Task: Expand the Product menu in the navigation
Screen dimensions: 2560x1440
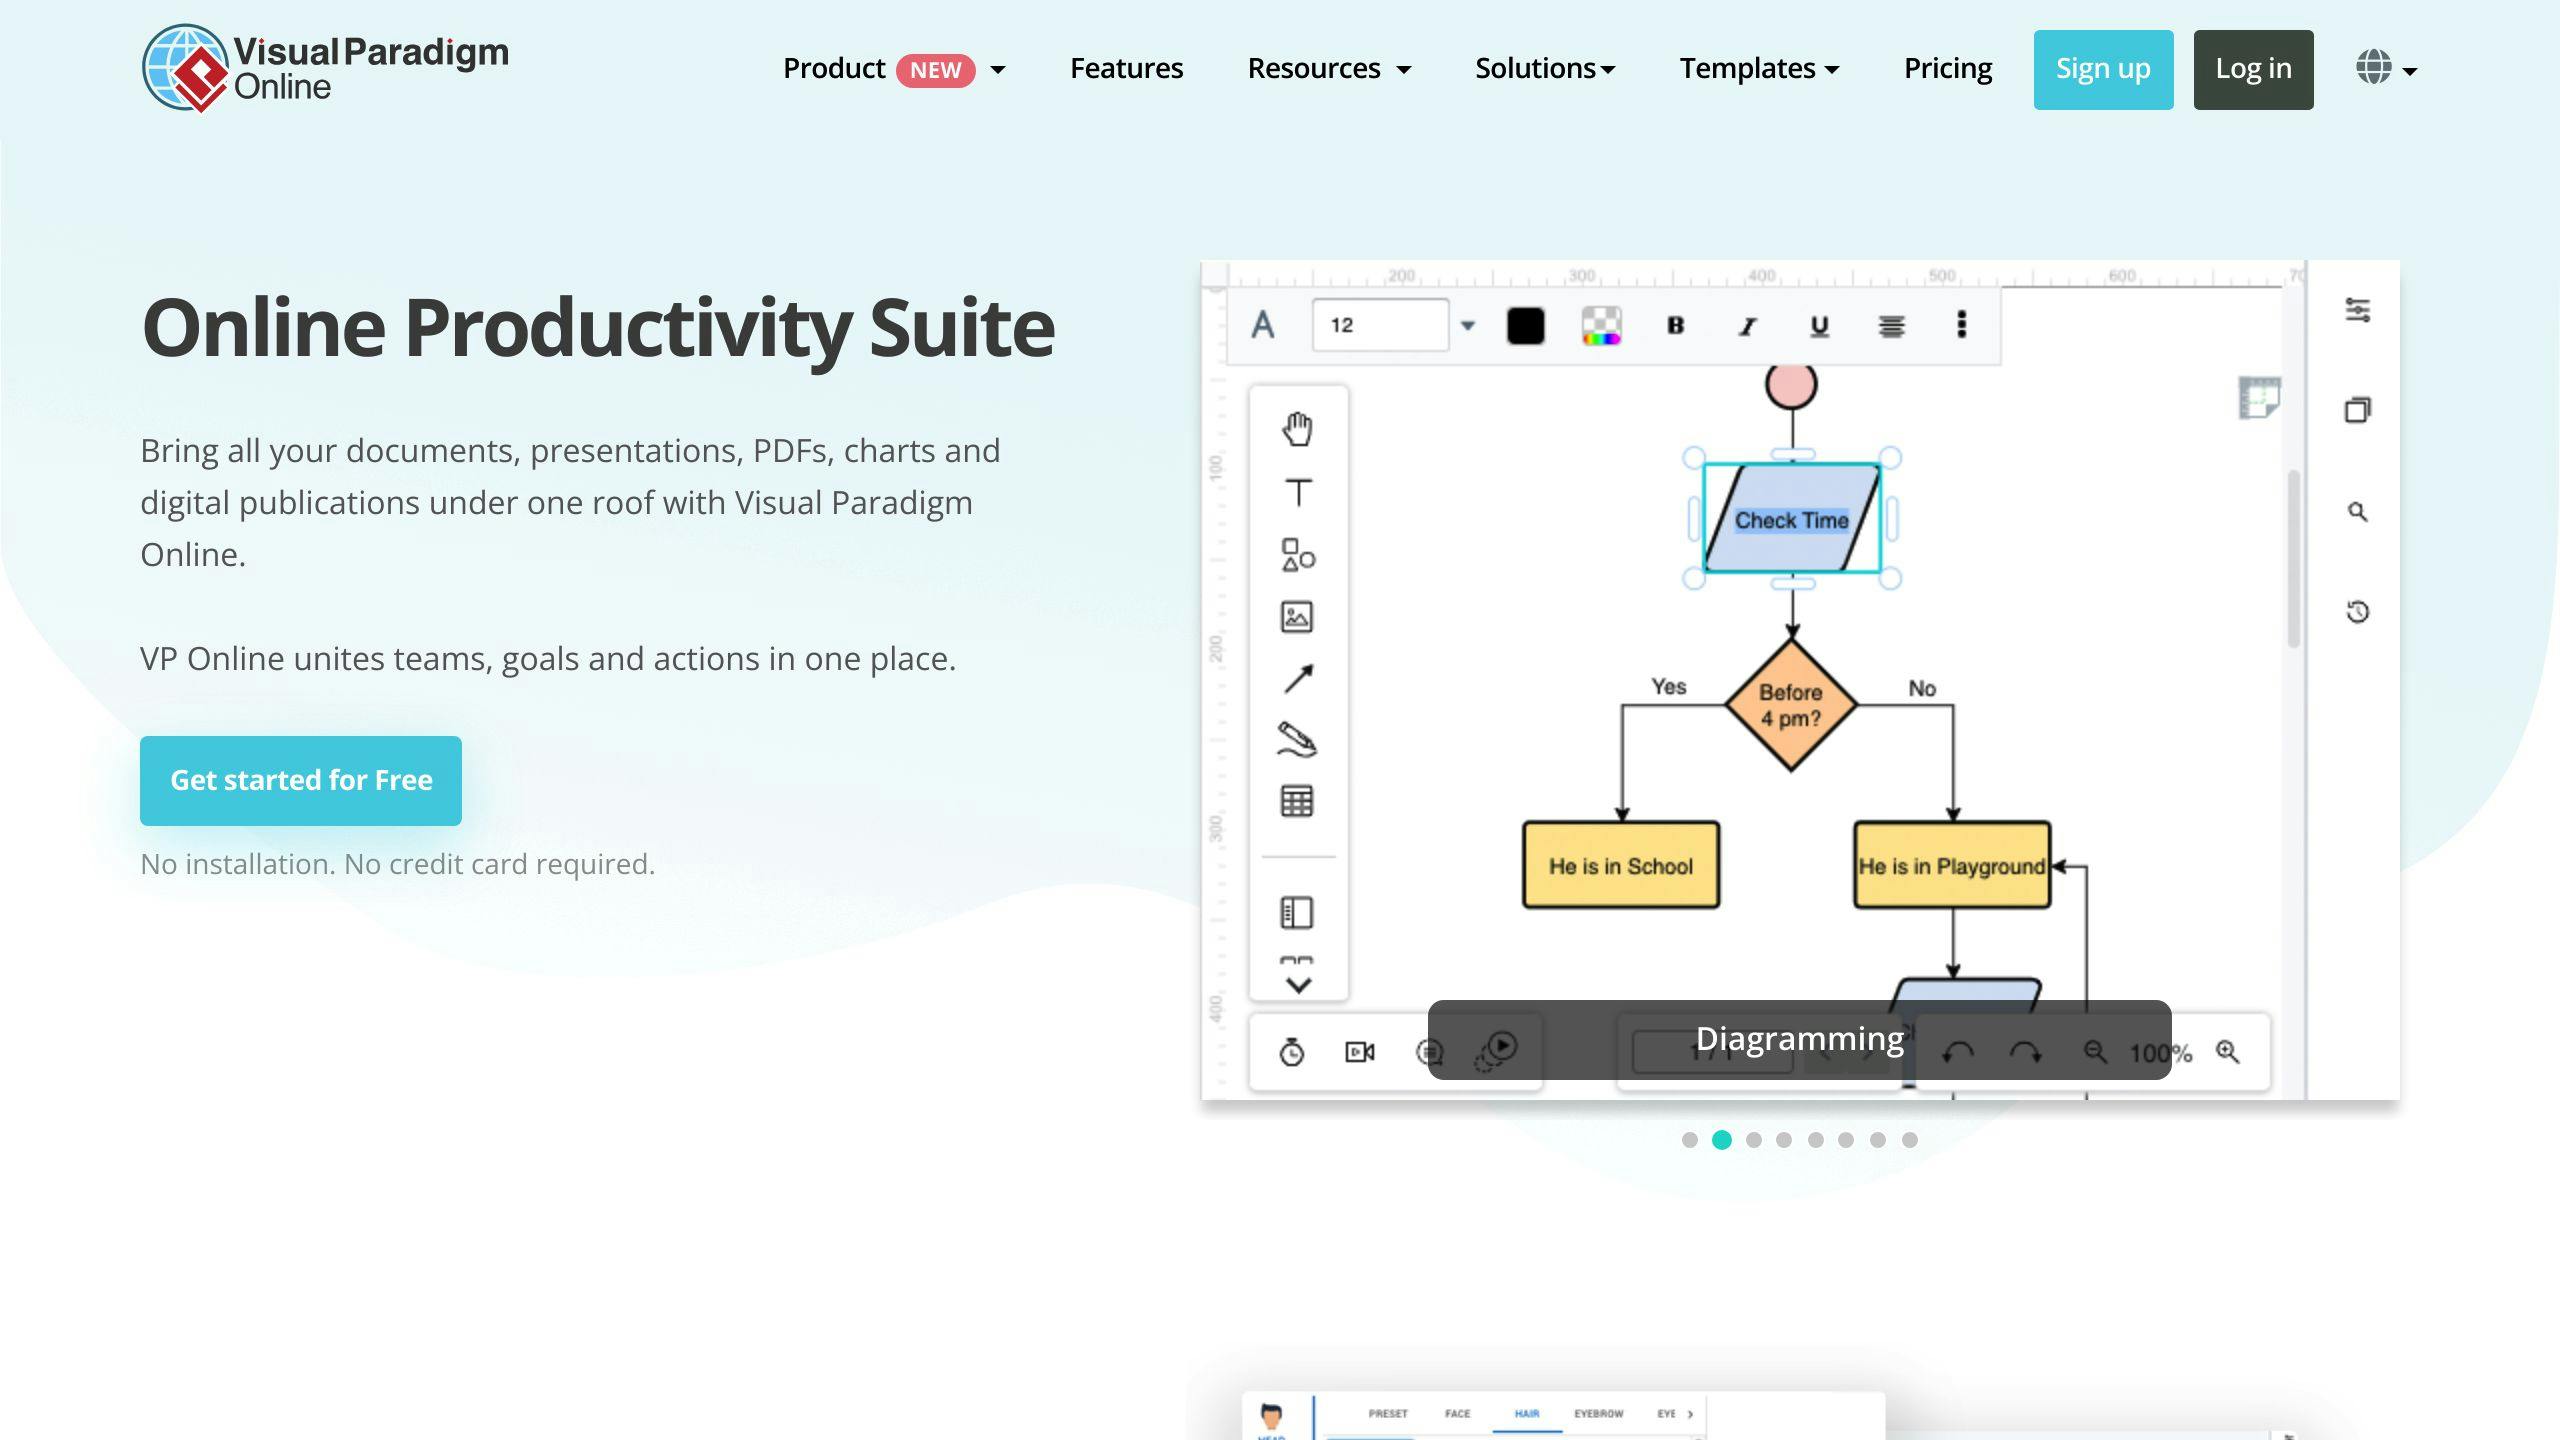Action: 998,69
